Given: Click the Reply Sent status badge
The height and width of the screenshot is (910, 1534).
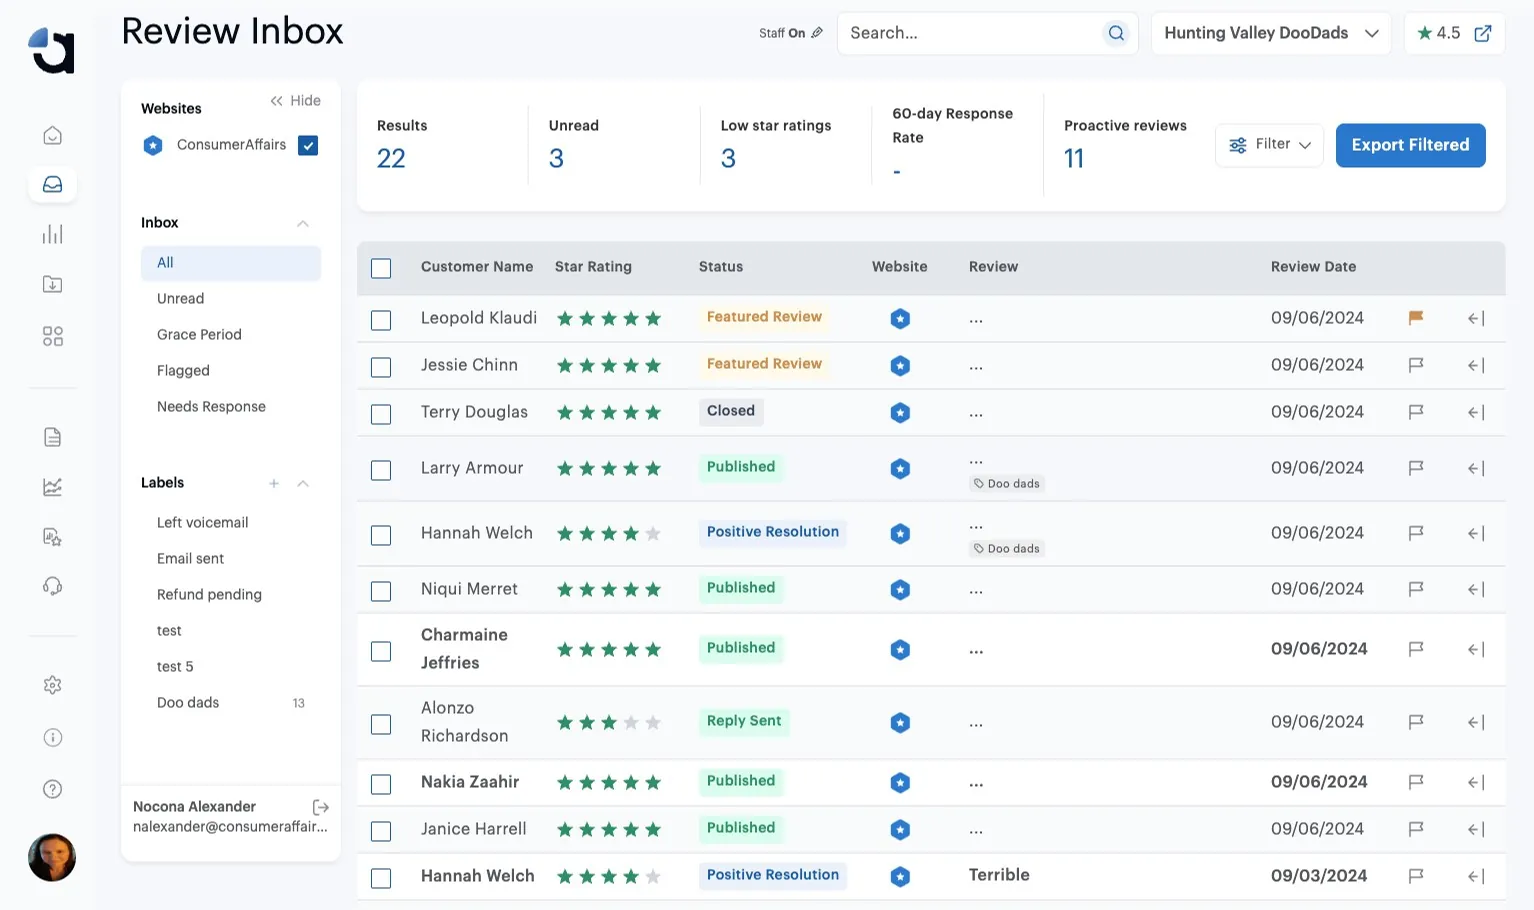Looking at the screenshot, I should [x=744, y=721].
